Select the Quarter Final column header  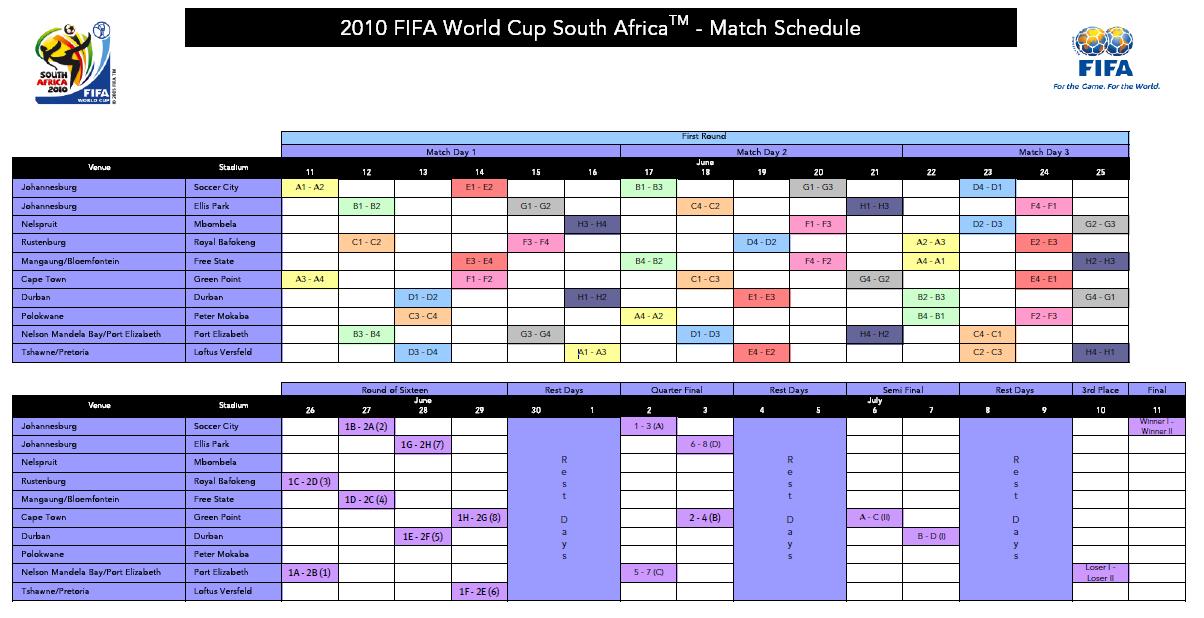click(x=676, y=390)
